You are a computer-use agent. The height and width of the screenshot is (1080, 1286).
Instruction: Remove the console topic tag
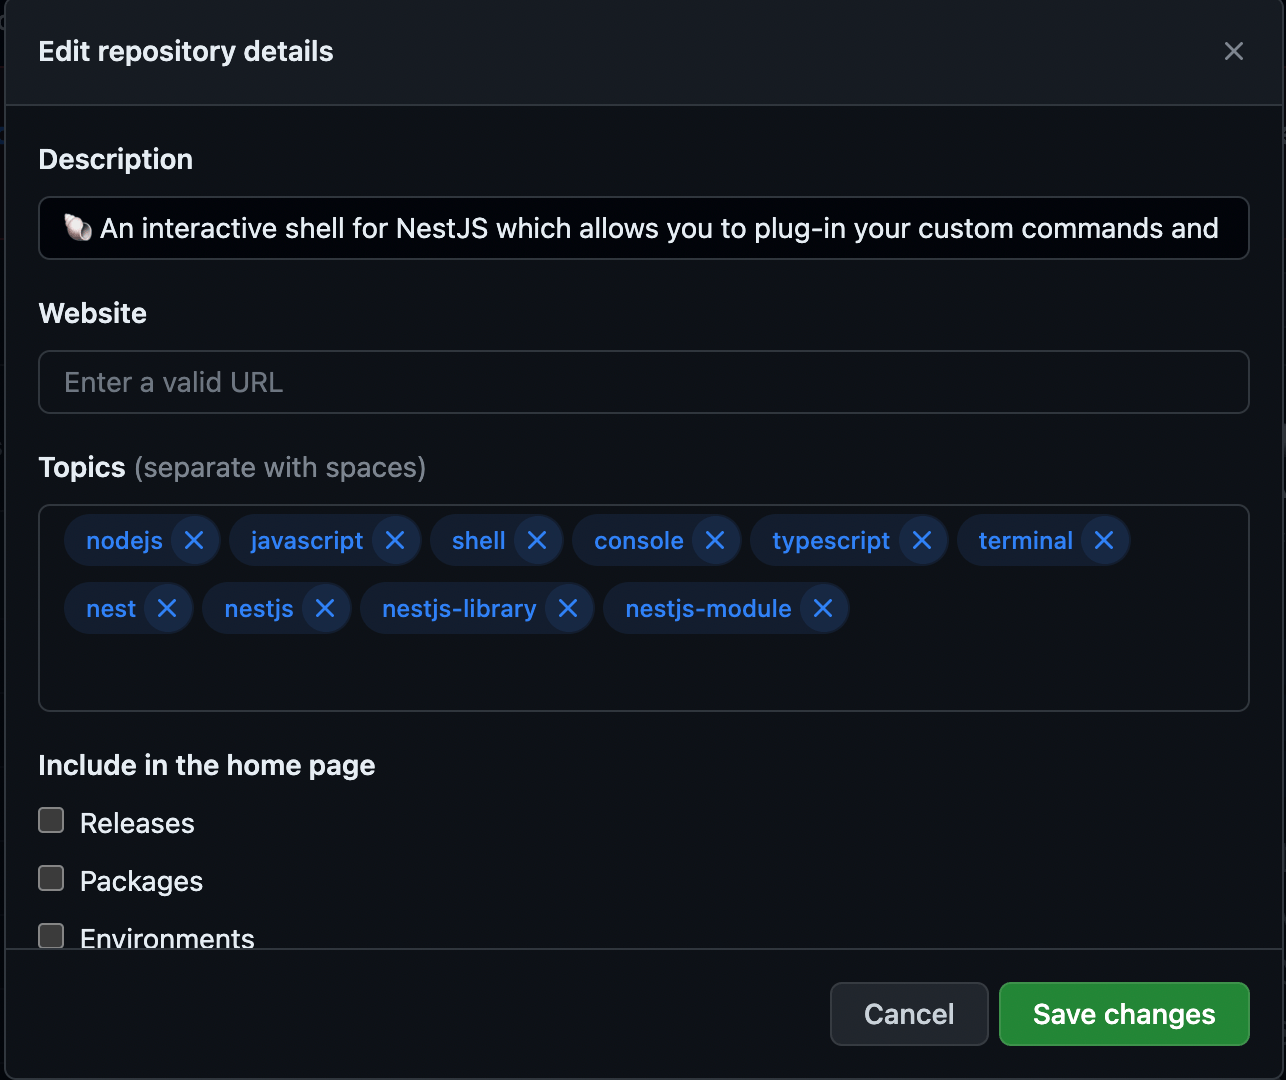point(715,540)
